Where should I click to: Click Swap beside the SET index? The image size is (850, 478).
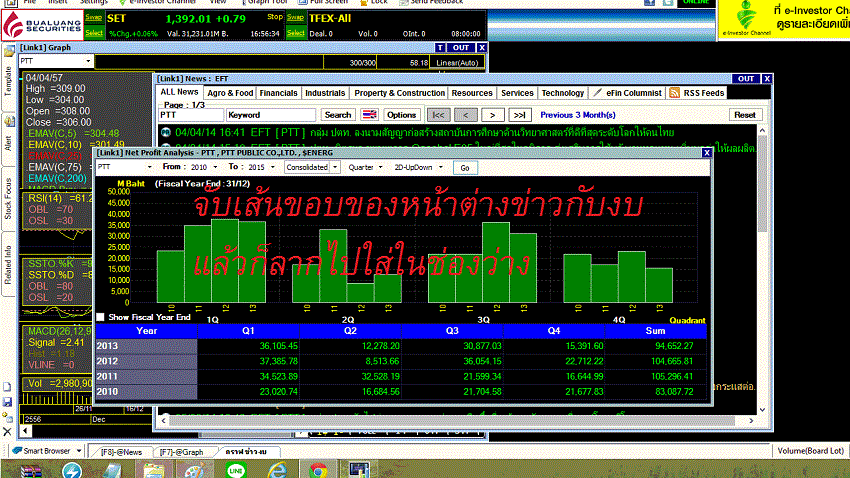coord(94,18)
